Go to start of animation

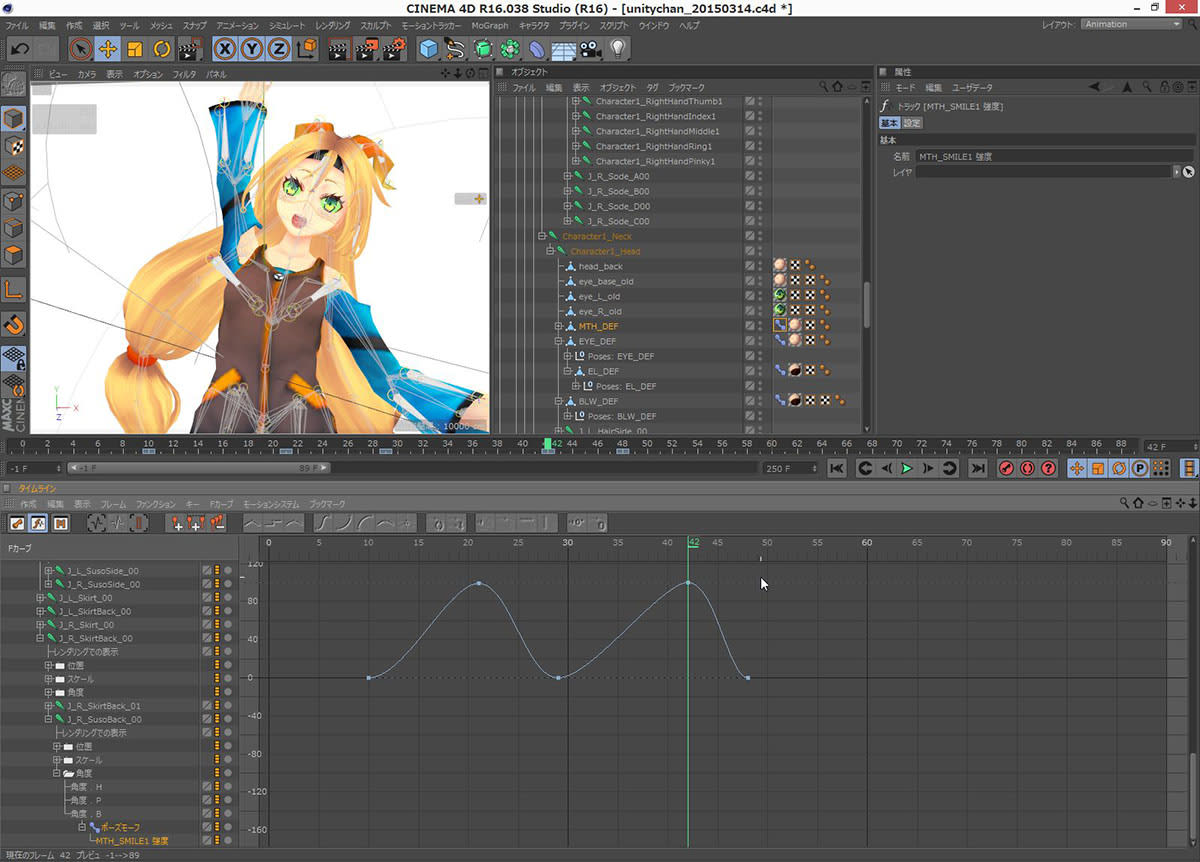(837, 468)
